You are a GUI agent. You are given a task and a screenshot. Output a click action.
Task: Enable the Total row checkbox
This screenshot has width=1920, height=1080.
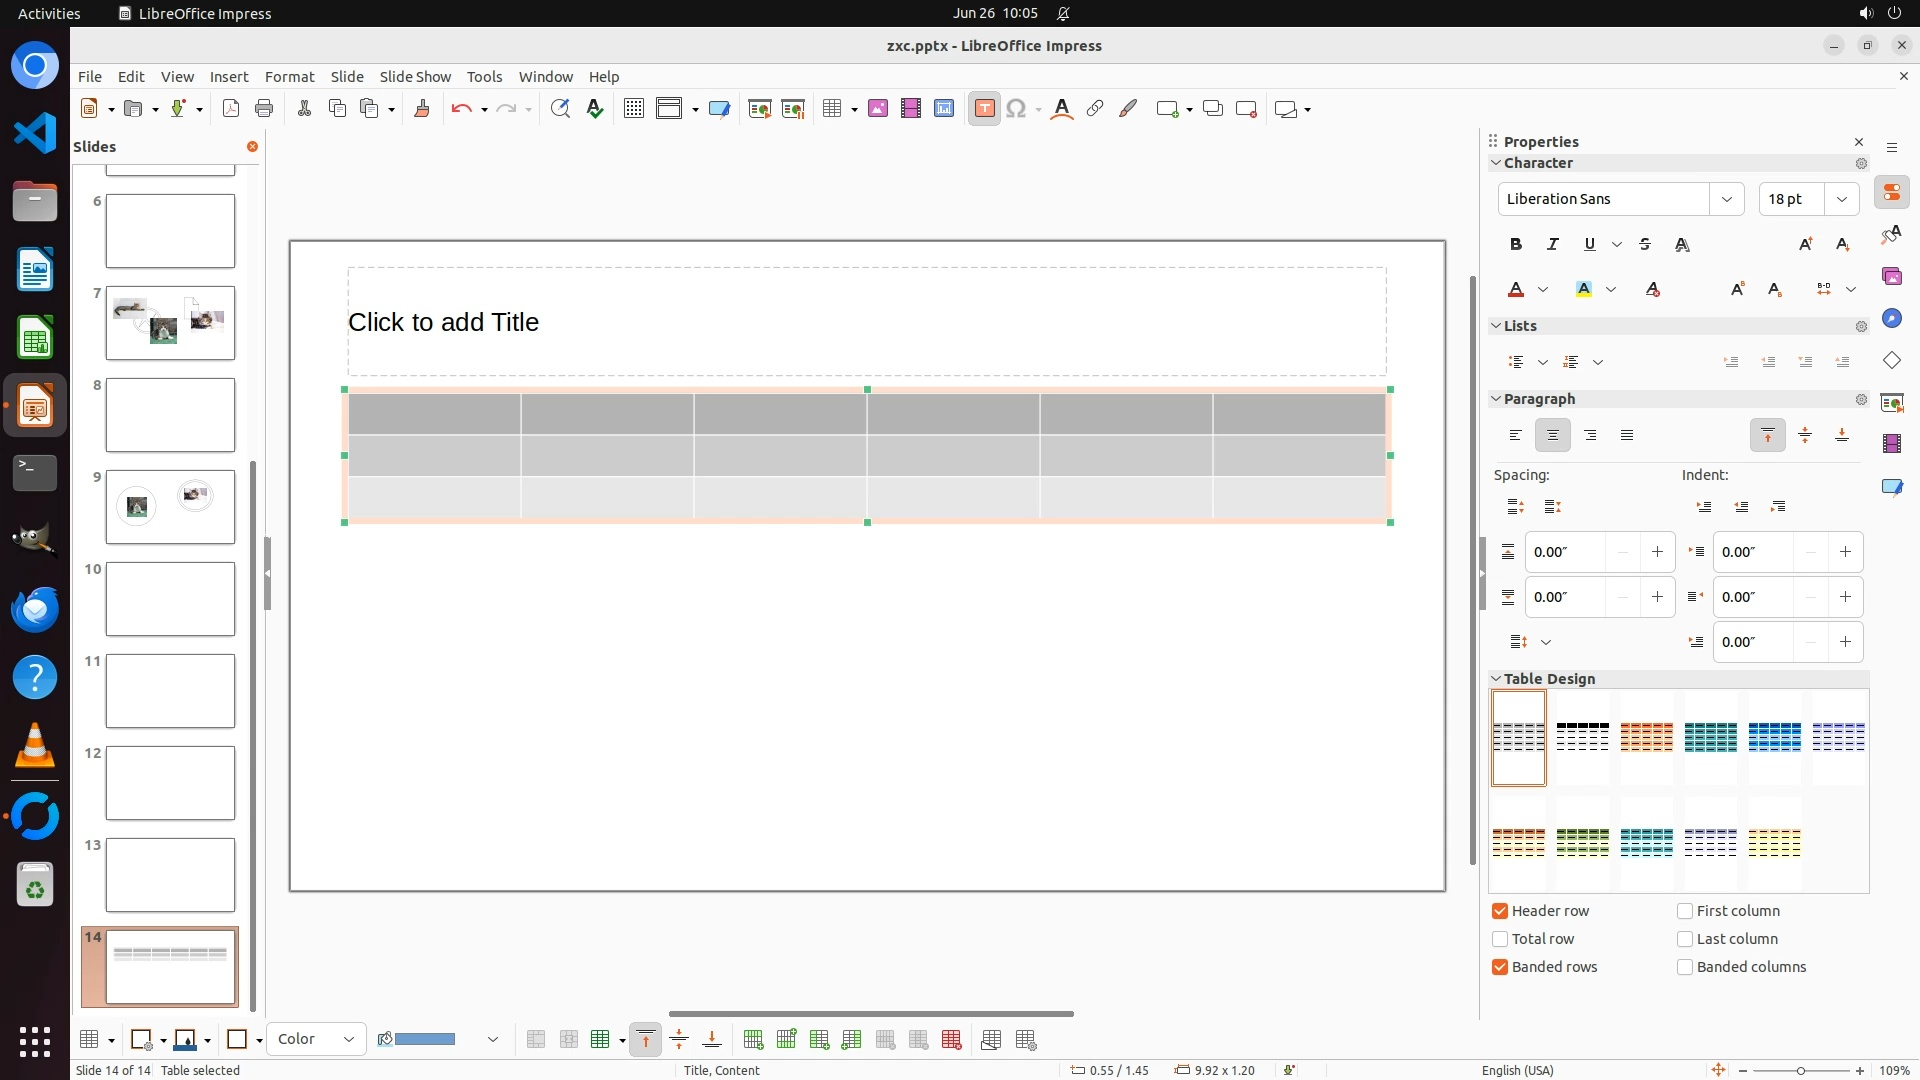point(1500,939)
